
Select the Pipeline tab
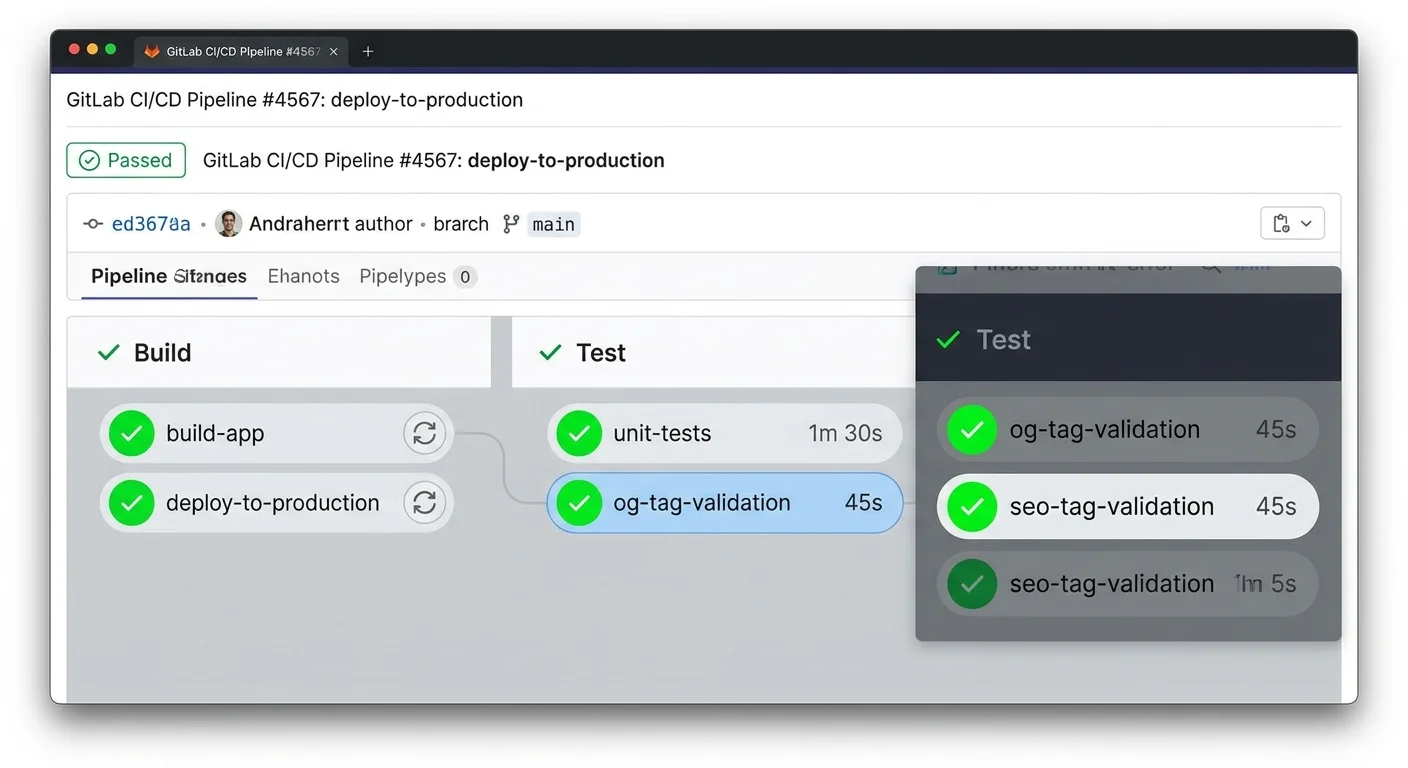tap(169, 276)
